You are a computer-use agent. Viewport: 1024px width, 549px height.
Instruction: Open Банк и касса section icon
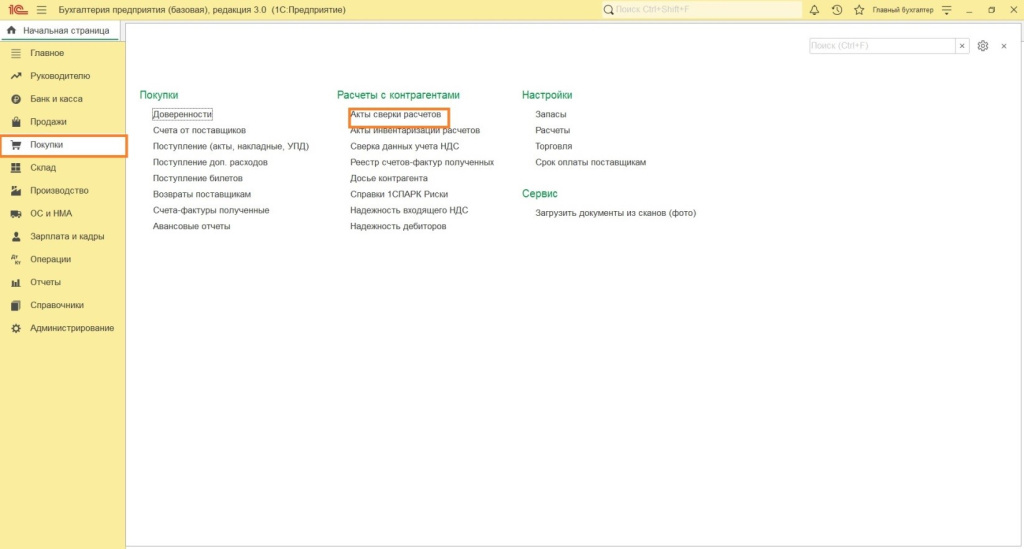click(16, 99)
